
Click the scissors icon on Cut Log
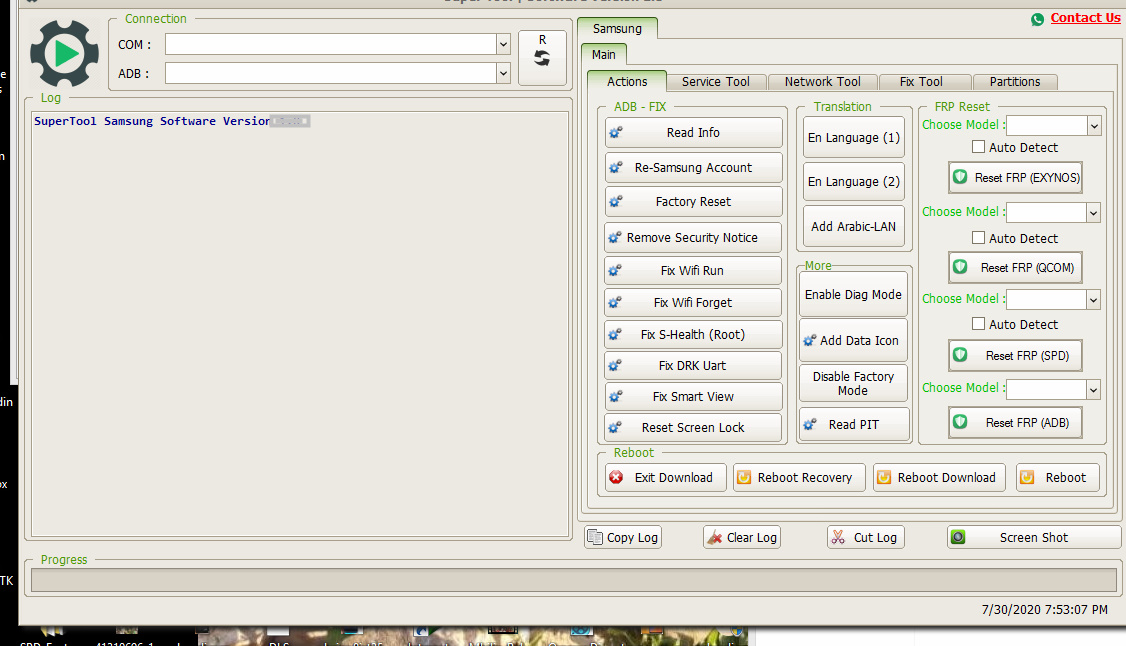[x=838, y=537]
